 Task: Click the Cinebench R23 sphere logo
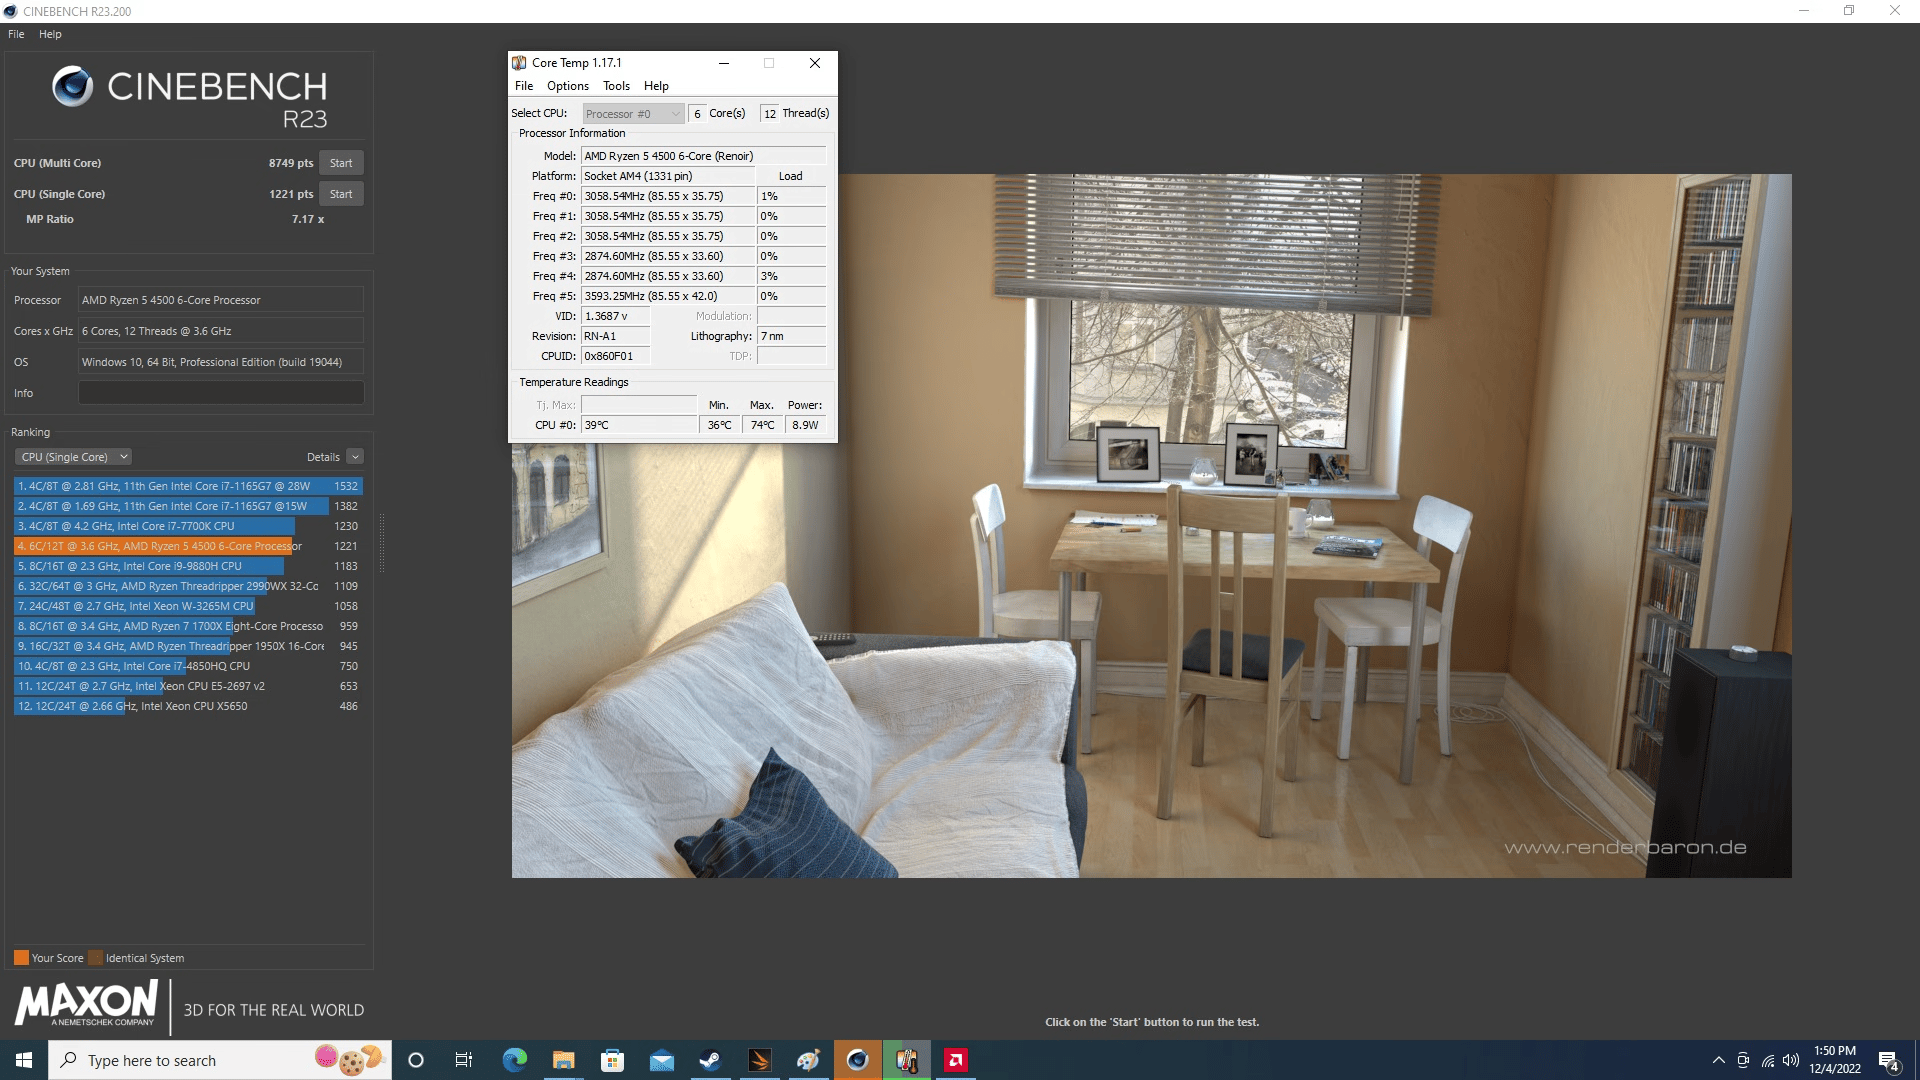[72, 87]
